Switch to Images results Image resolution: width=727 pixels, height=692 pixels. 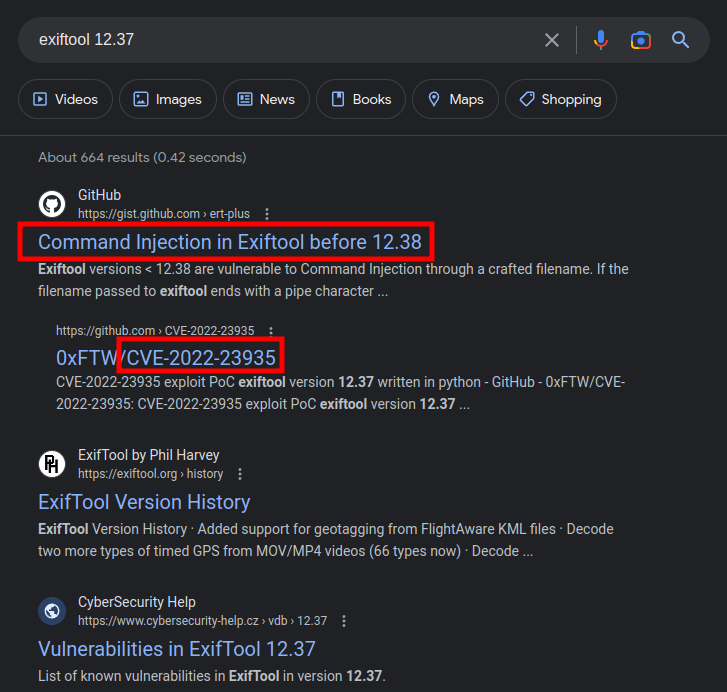tap(168, 99)
